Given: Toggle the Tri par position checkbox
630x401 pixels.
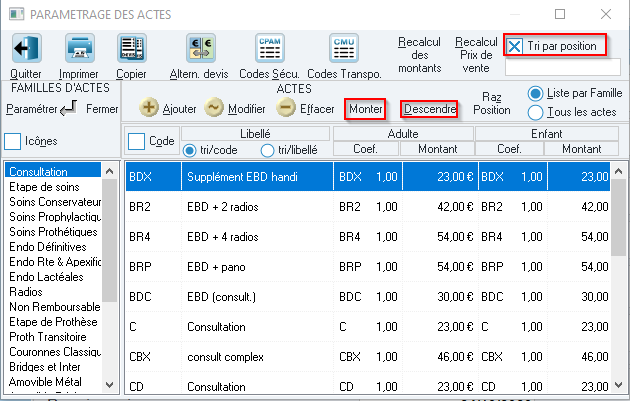Looking at the screenshot, I should [x=514, y=46].
